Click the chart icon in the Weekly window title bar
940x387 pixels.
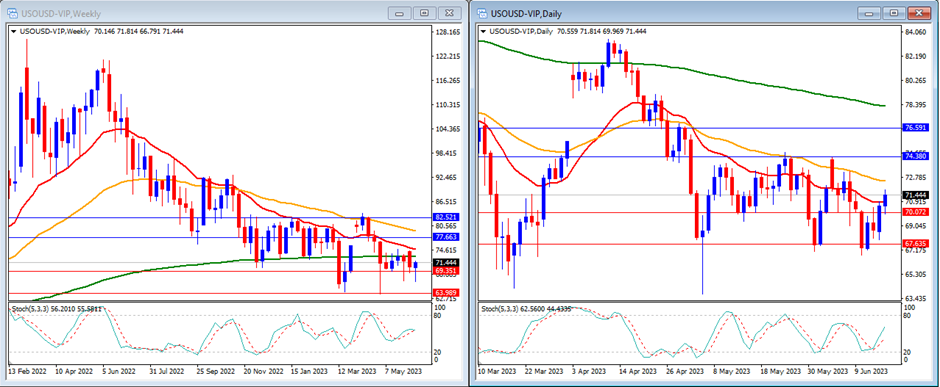(x=13, y=13)
